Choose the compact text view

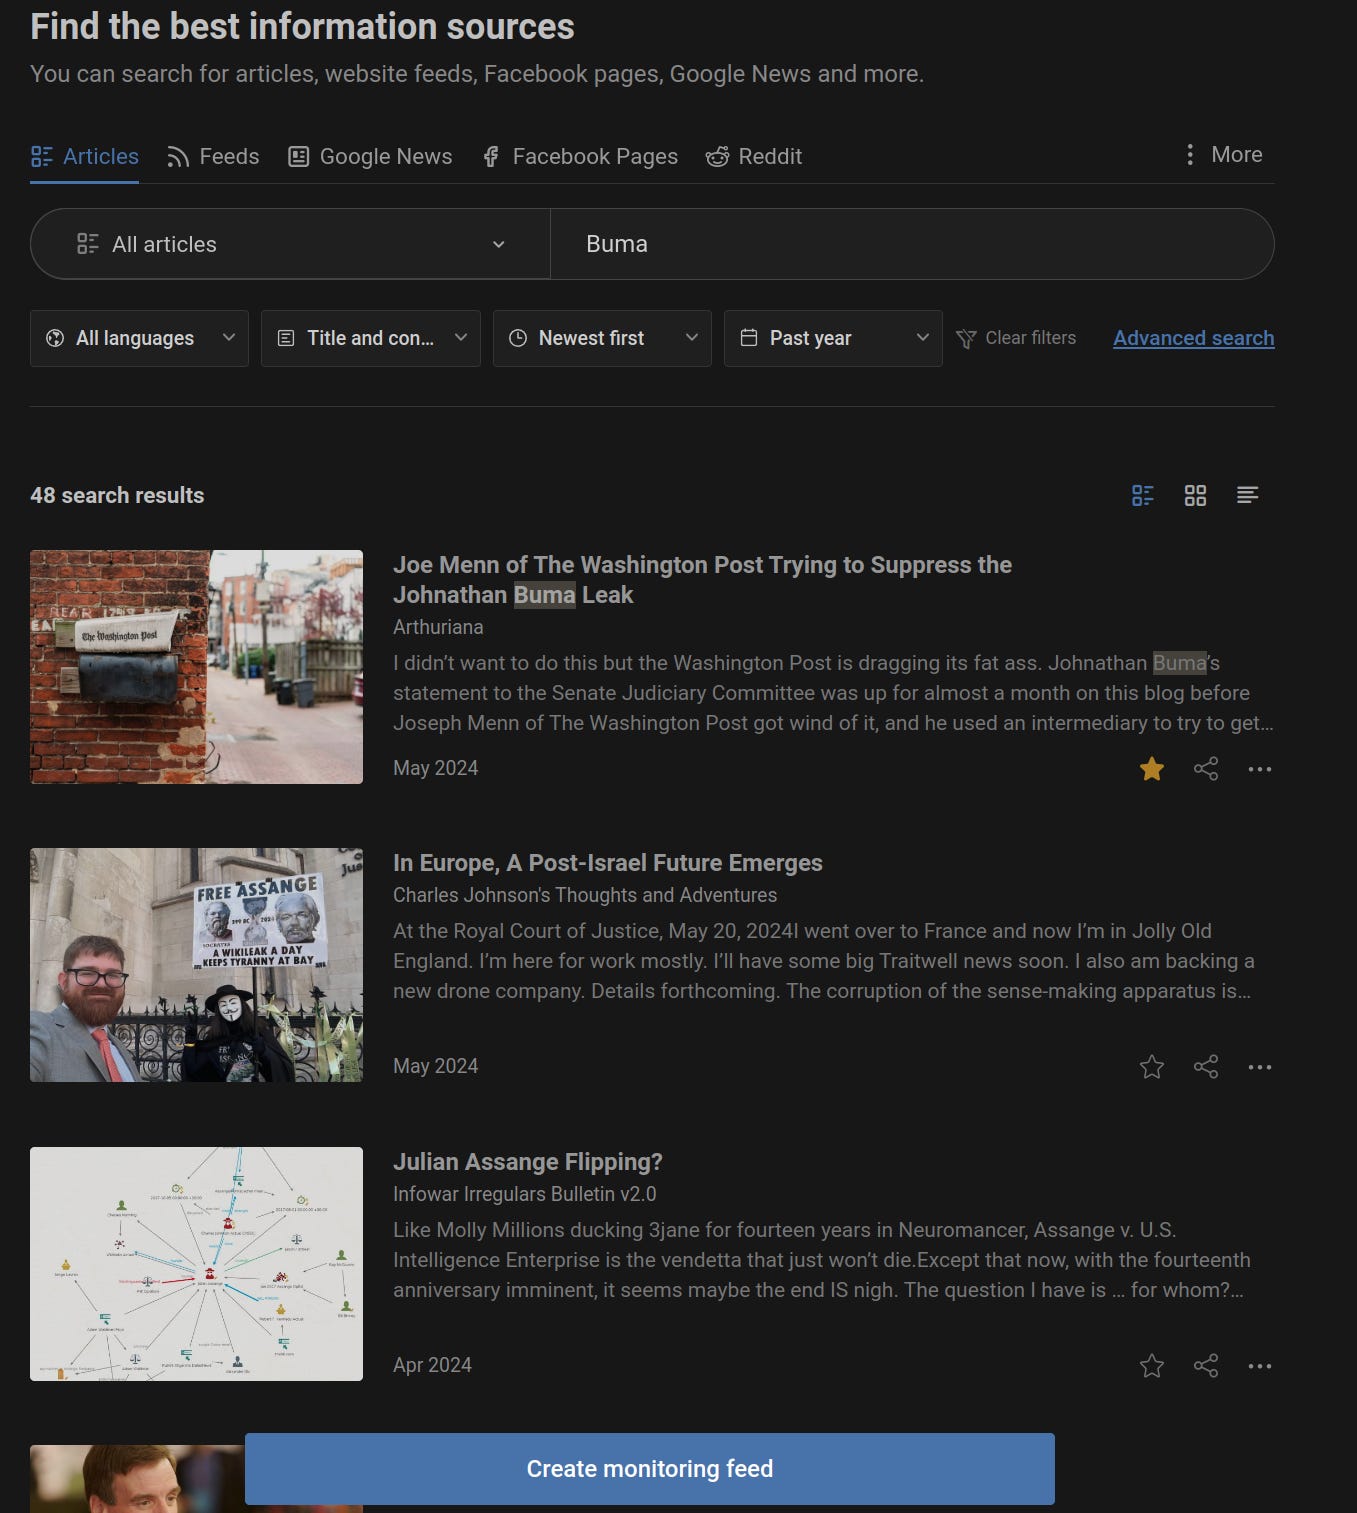[x=1247, y=495]
